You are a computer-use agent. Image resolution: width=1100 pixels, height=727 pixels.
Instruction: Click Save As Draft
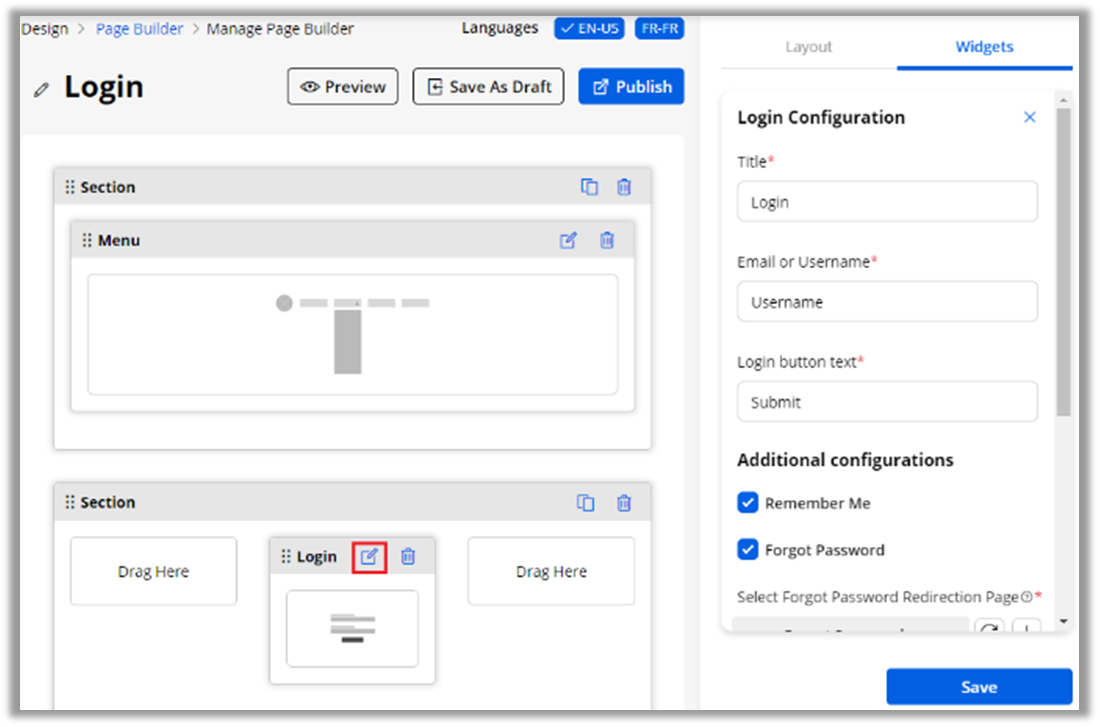point(488,87)
